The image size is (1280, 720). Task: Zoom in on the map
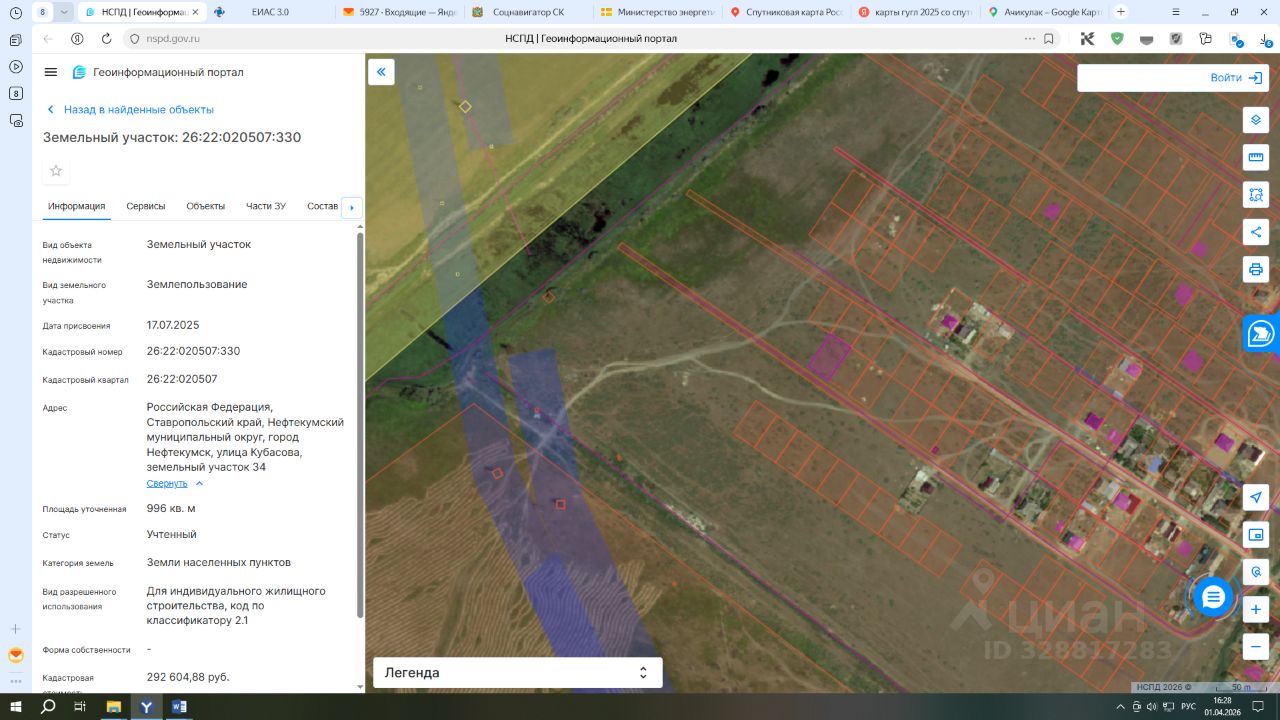(1256, 609)
